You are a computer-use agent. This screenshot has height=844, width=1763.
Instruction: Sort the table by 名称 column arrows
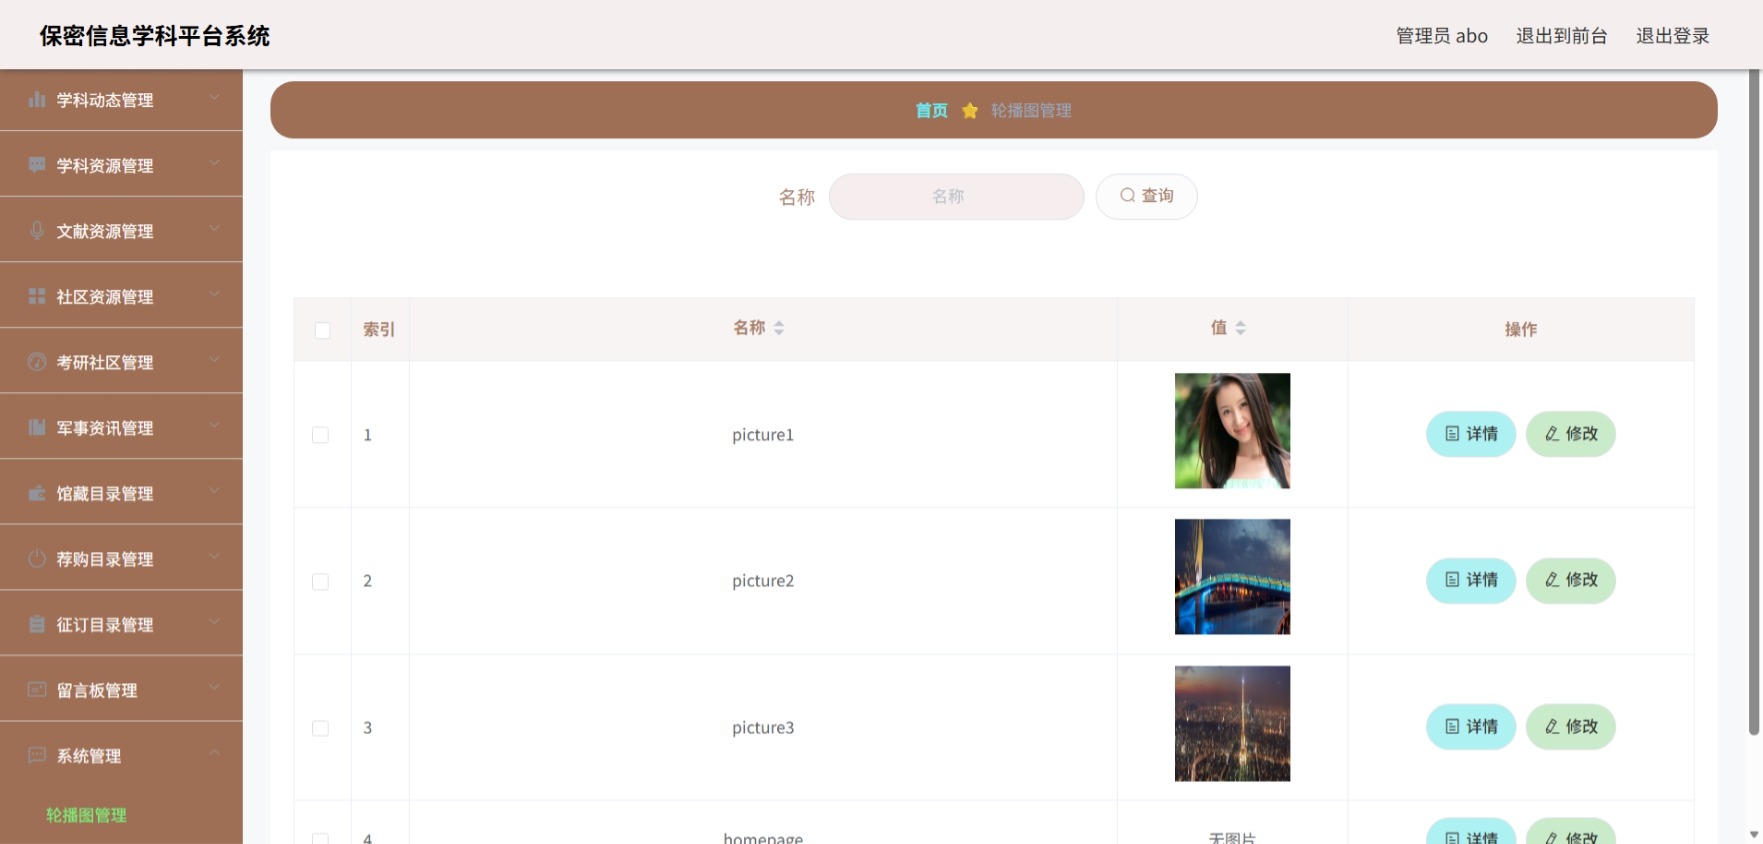click(x=779, y=328)
